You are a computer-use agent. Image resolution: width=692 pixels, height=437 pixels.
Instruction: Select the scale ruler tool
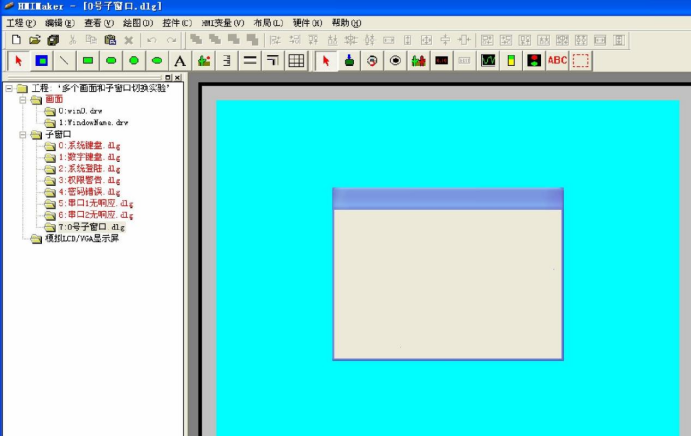click(x=227, y=60)
